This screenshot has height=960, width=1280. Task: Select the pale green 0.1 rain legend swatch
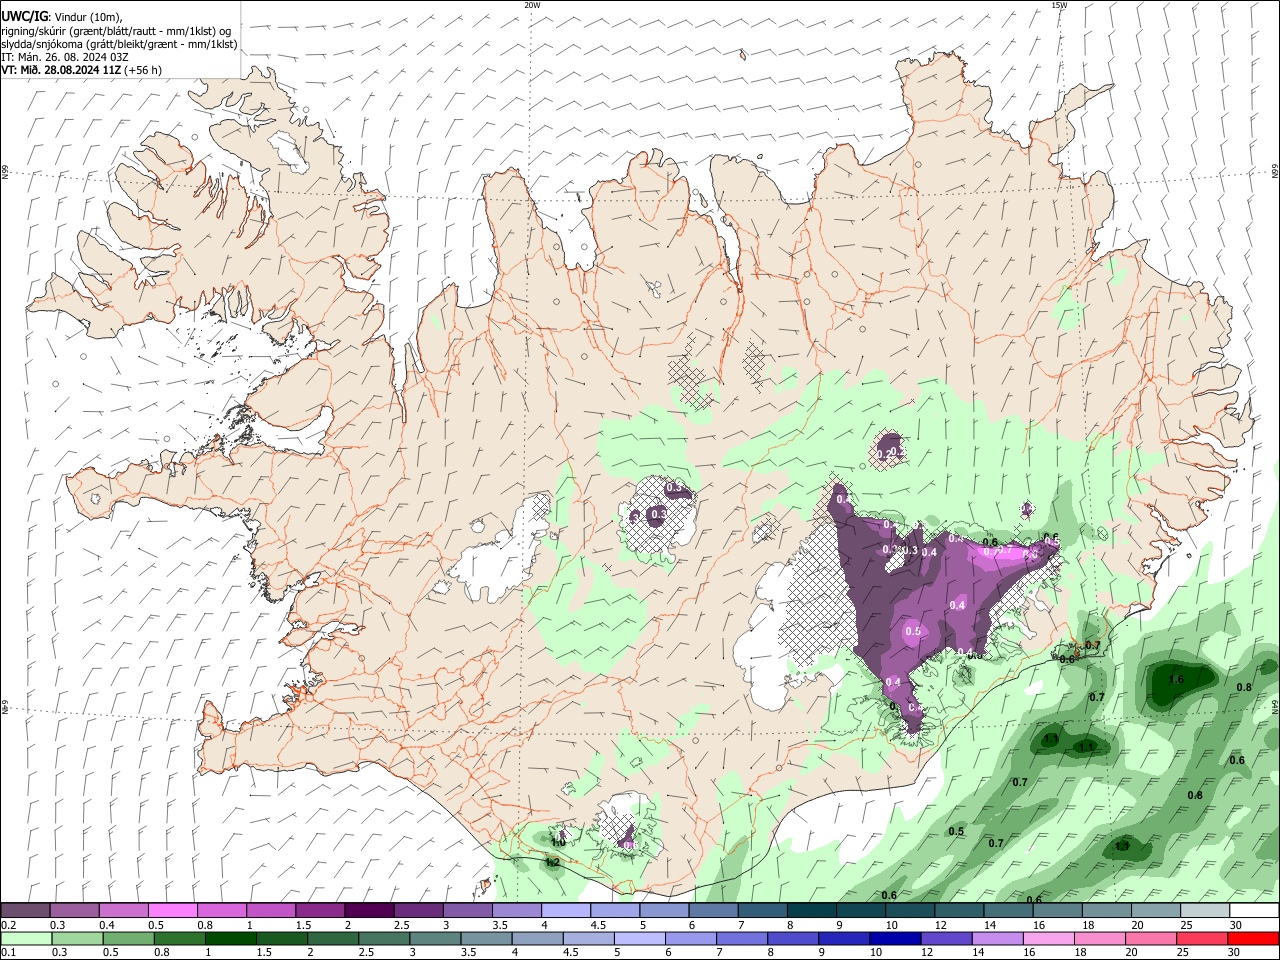26,939
